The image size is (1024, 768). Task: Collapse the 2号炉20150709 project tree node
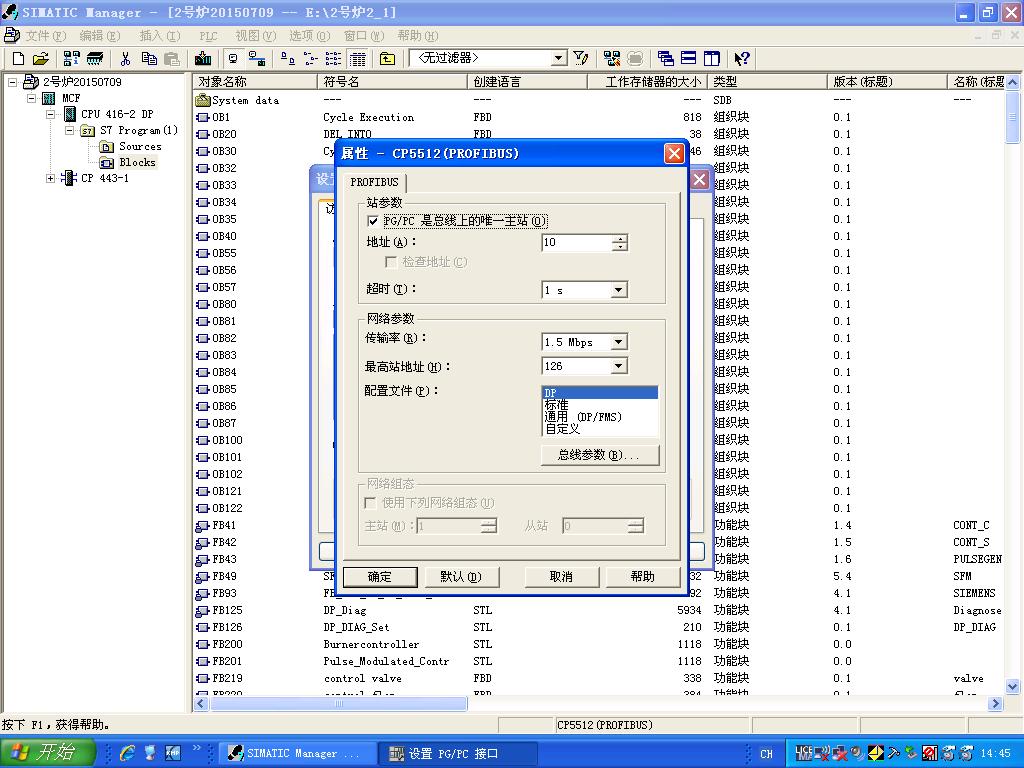[x=12, y=82]
